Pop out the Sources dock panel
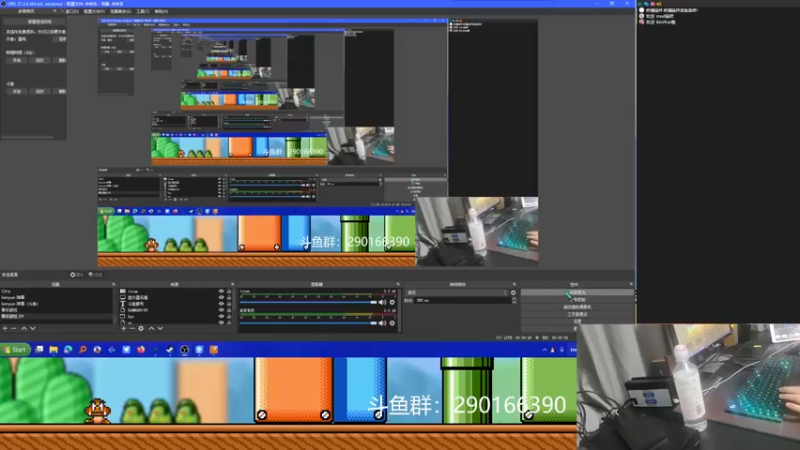This screenshot has width=800, height=450. (233, 284)
